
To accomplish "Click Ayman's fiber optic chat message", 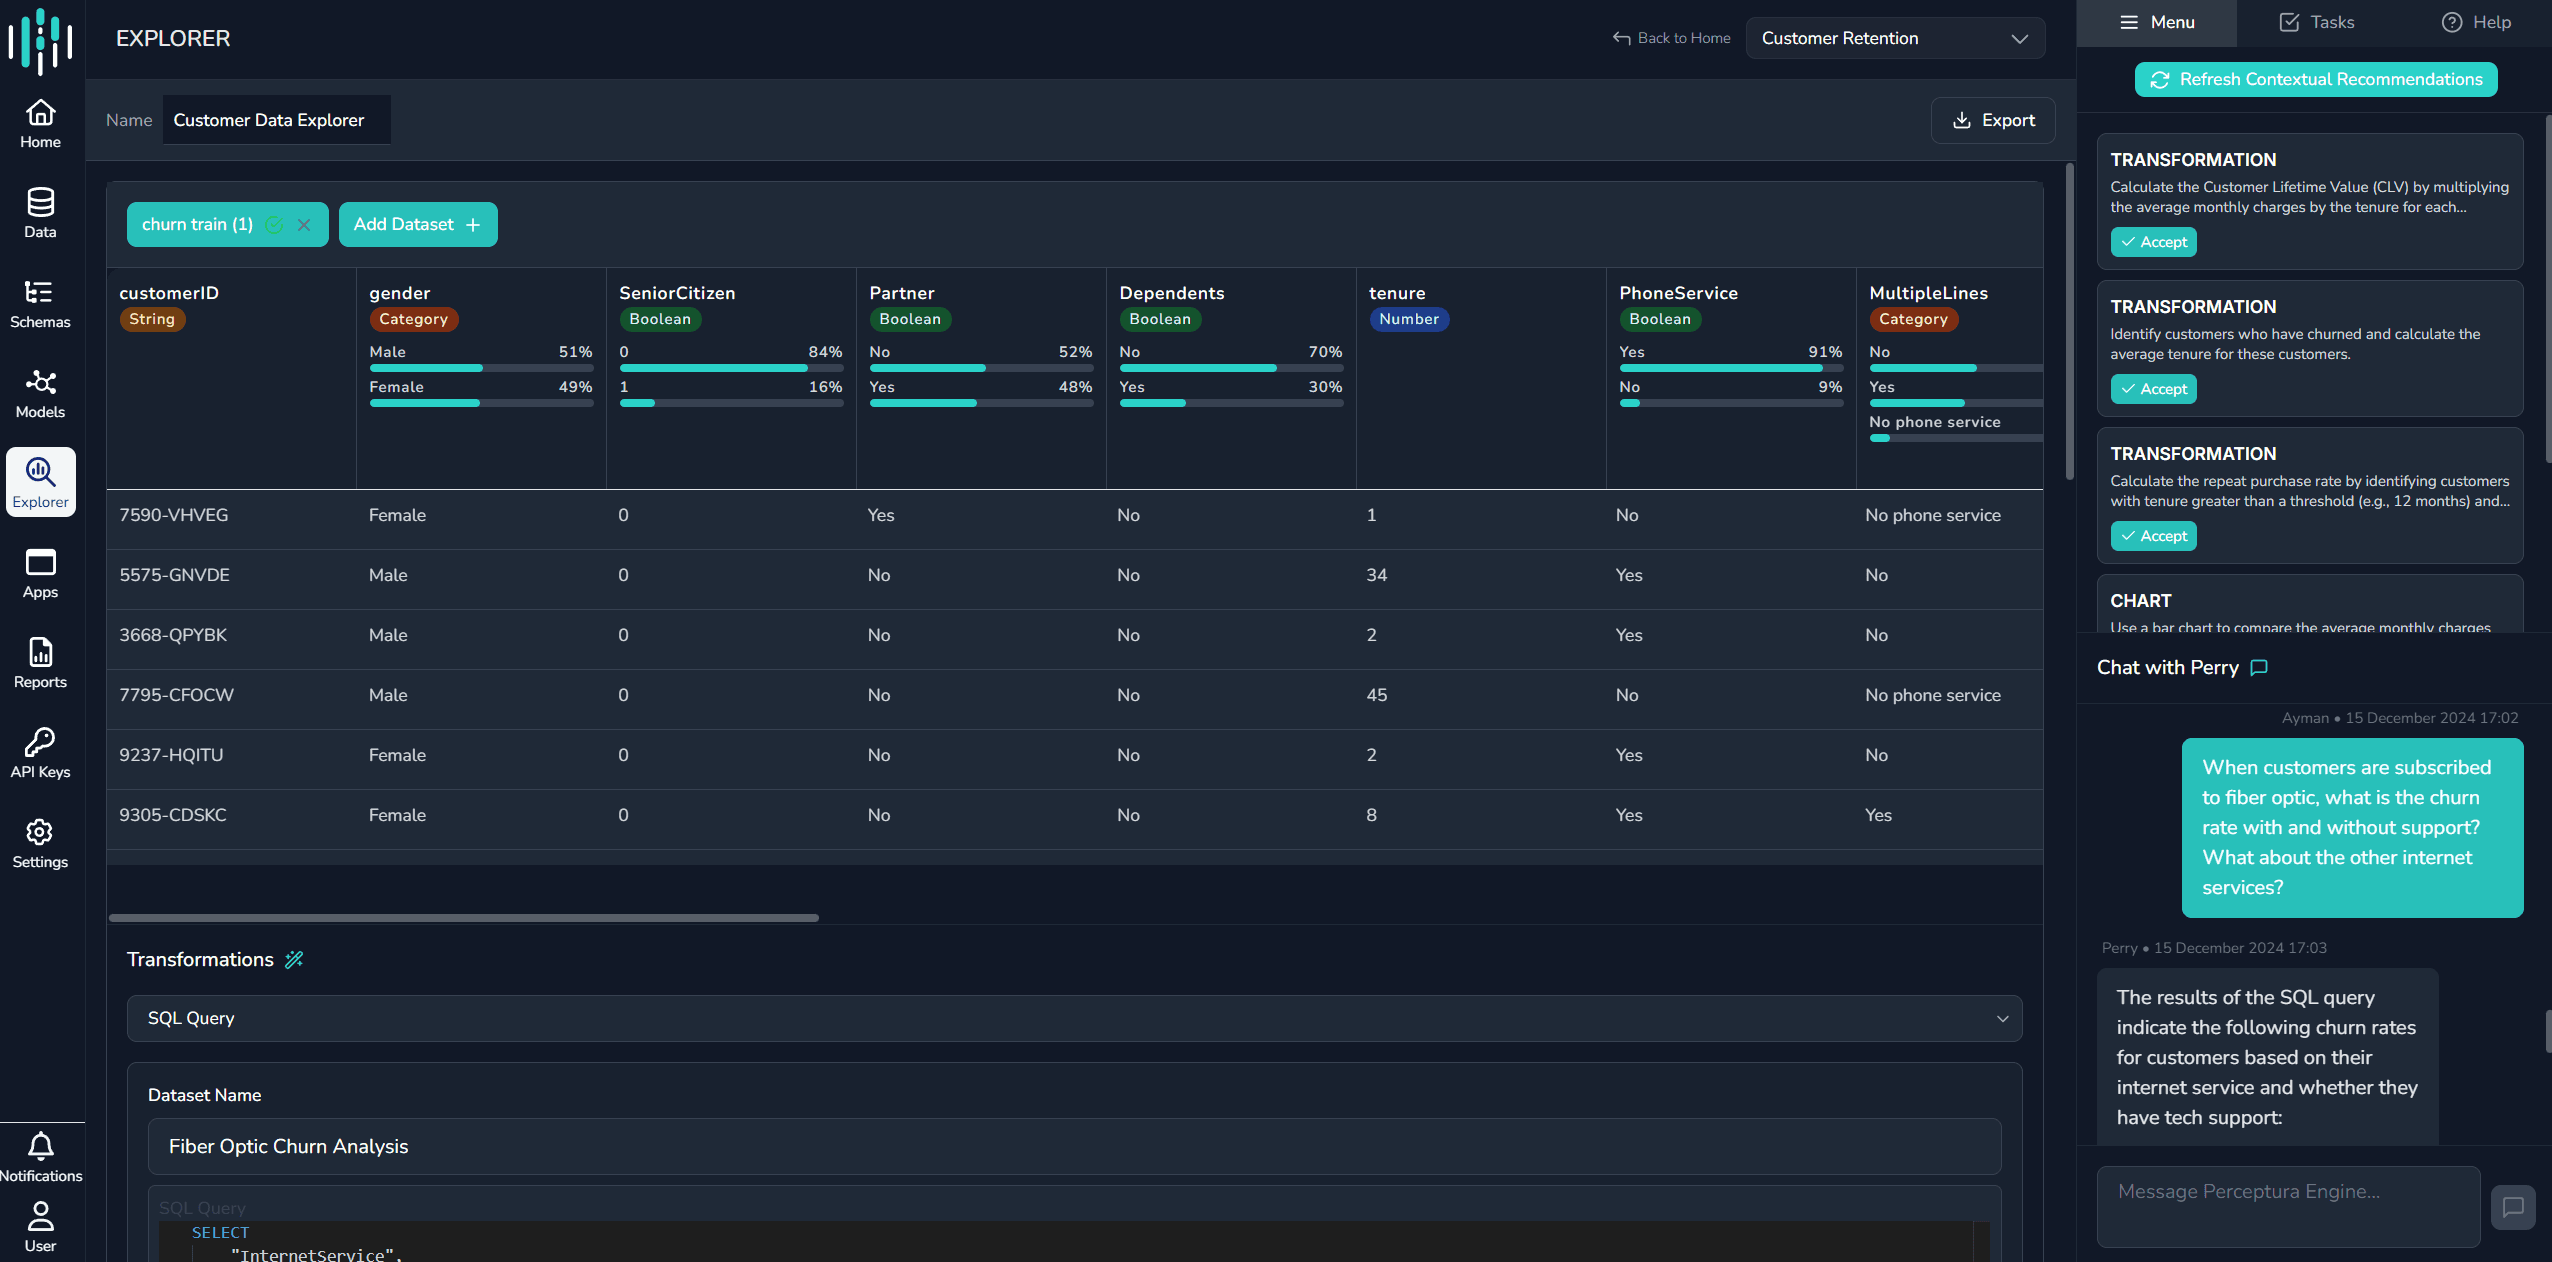I will click(x=2352, y=828).
